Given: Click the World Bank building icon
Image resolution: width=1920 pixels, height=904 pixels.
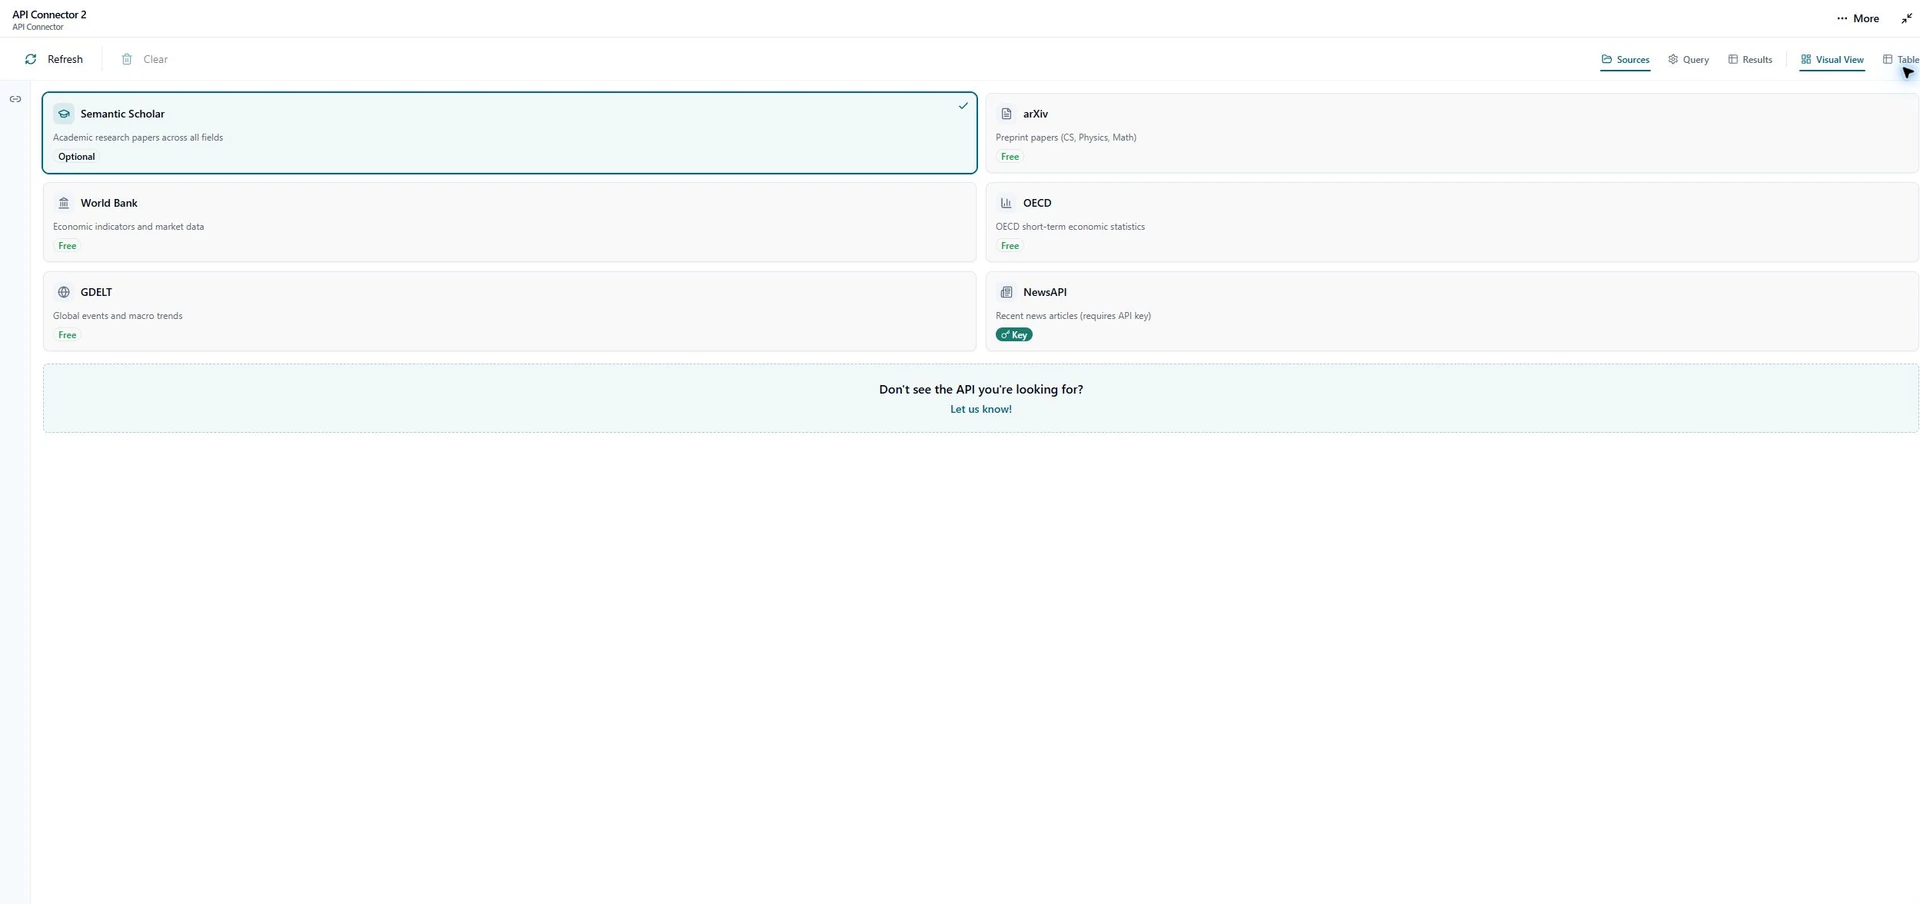Looking at the screenshot, I should point(64,203).
